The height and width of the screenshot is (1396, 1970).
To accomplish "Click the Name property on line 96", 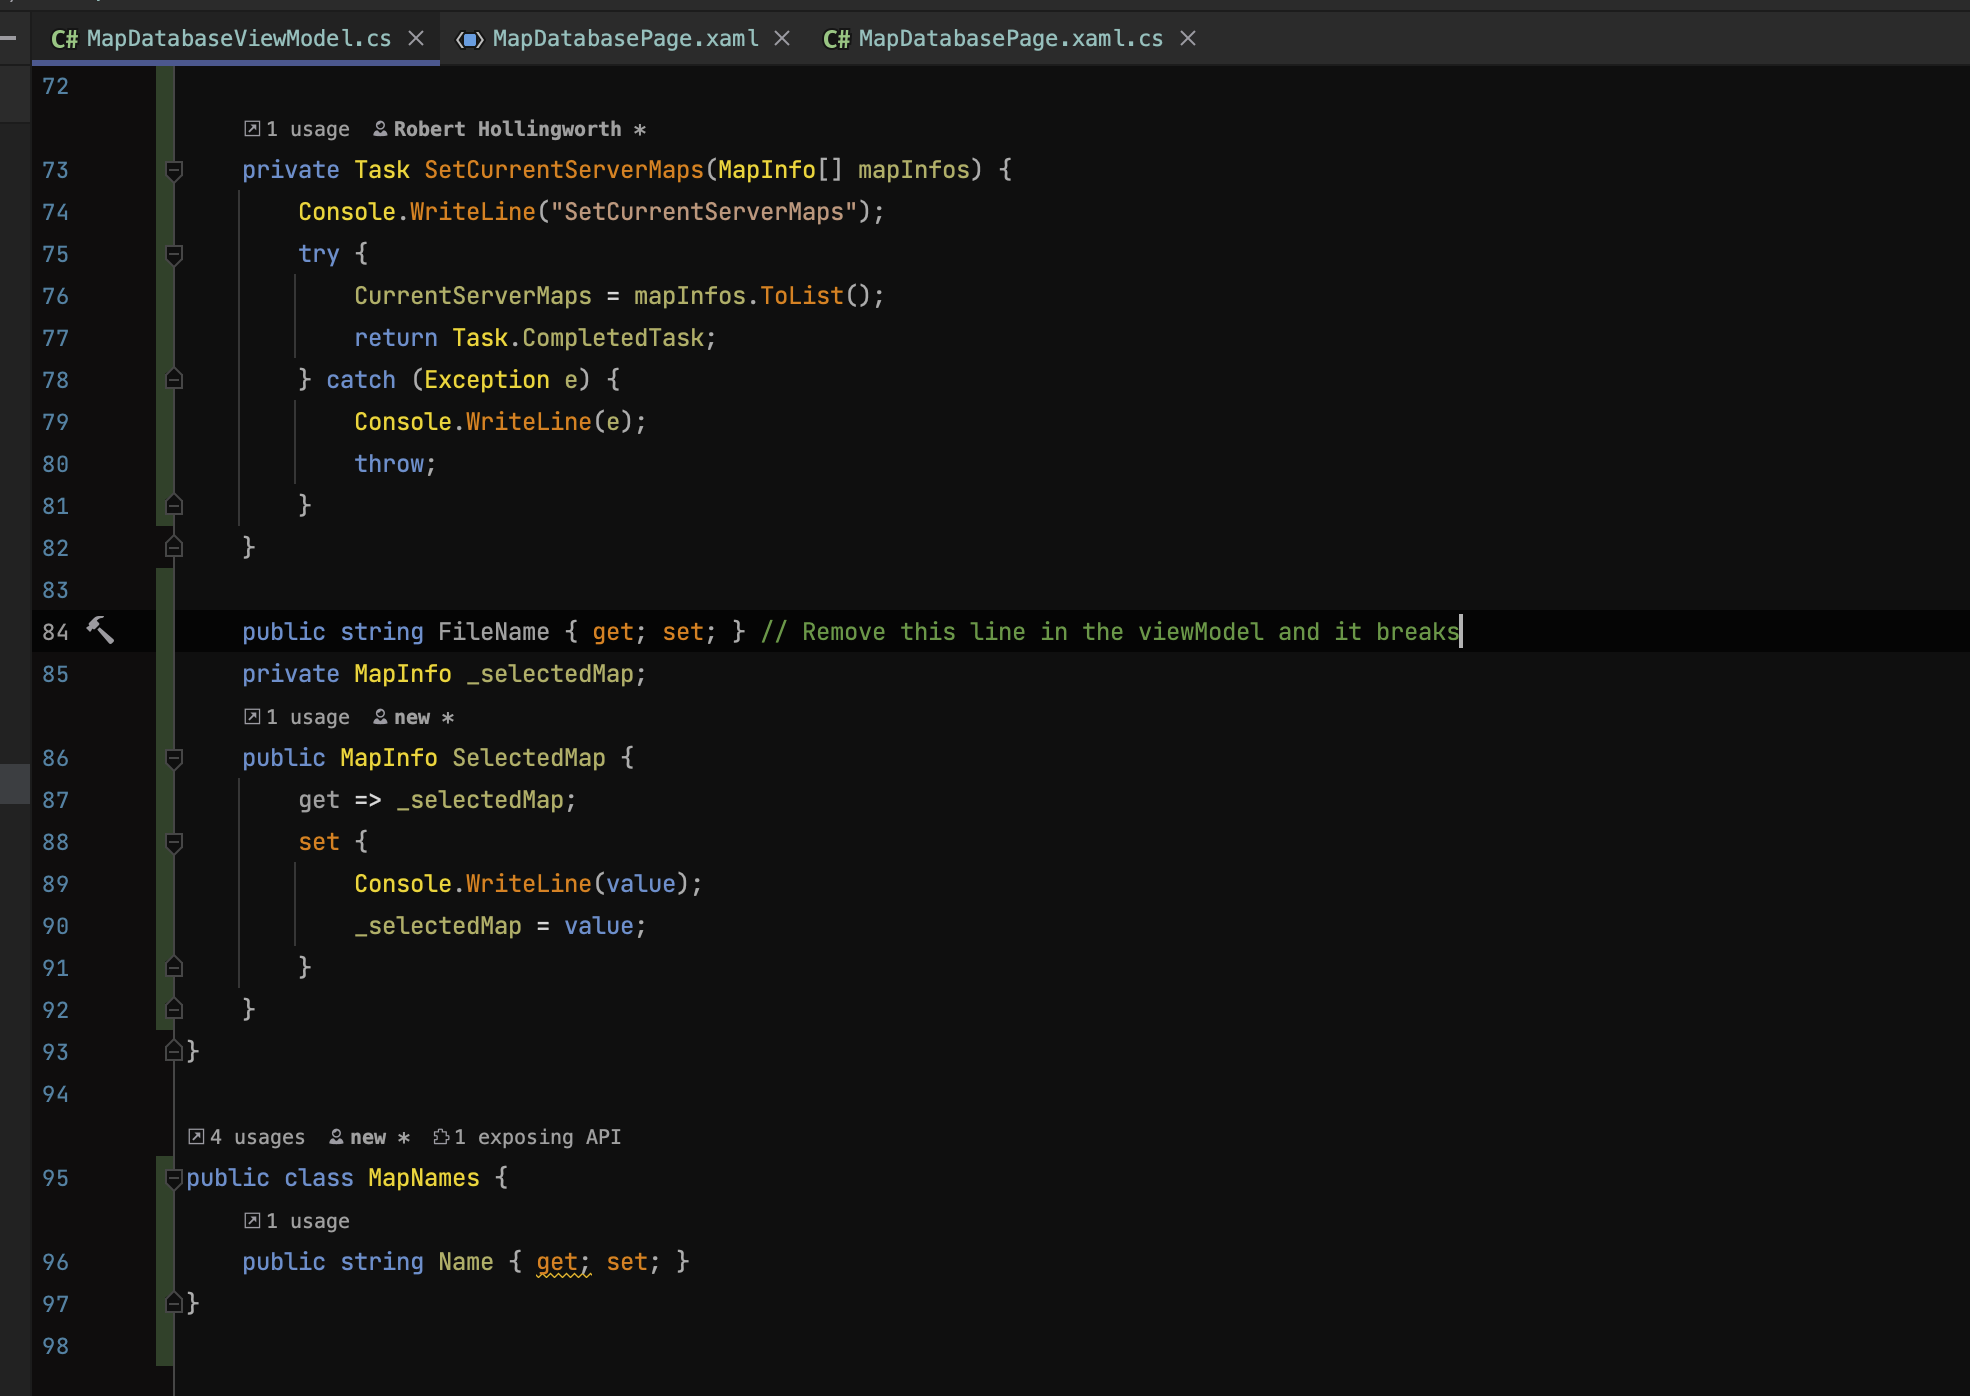I will pyautogui.click(x=466, y=1262).
